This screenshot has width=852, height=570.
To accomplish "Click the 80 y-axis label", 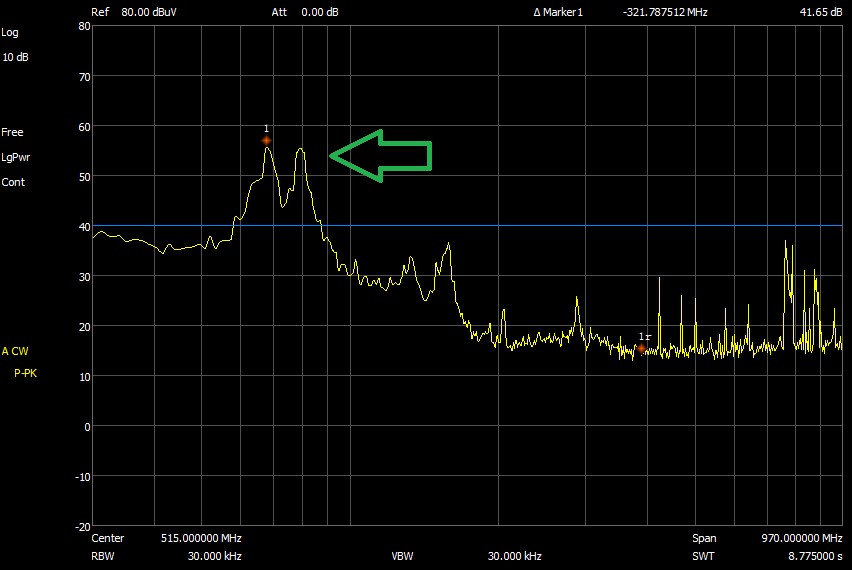I will 84,26.
